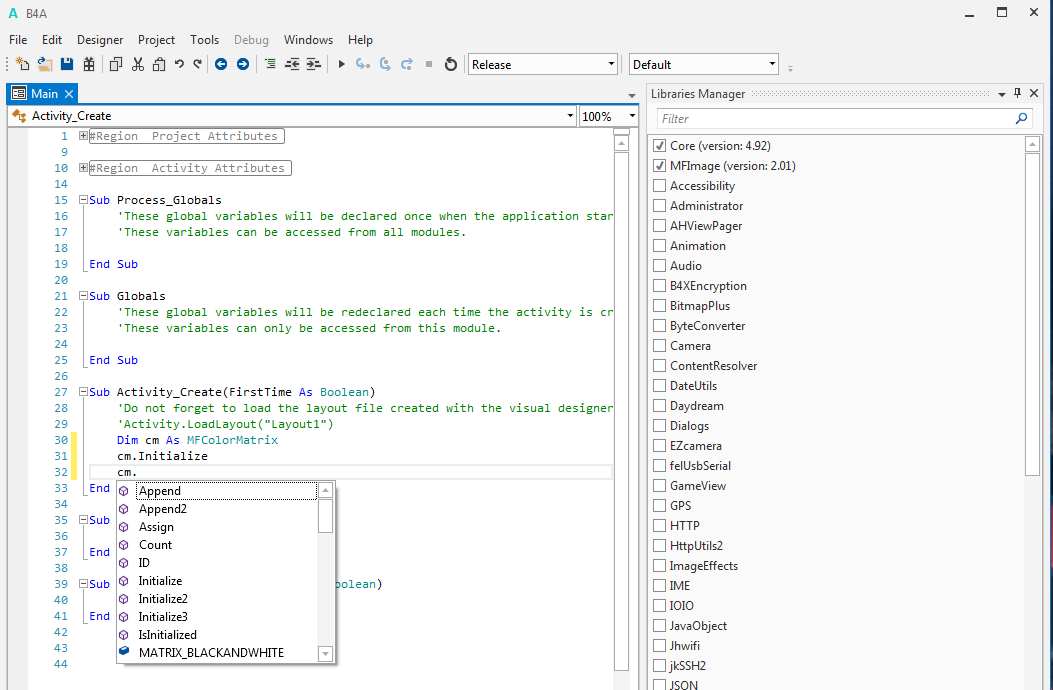
Task: Navigate forward with the blue right arrow
Action: (242, 64)
